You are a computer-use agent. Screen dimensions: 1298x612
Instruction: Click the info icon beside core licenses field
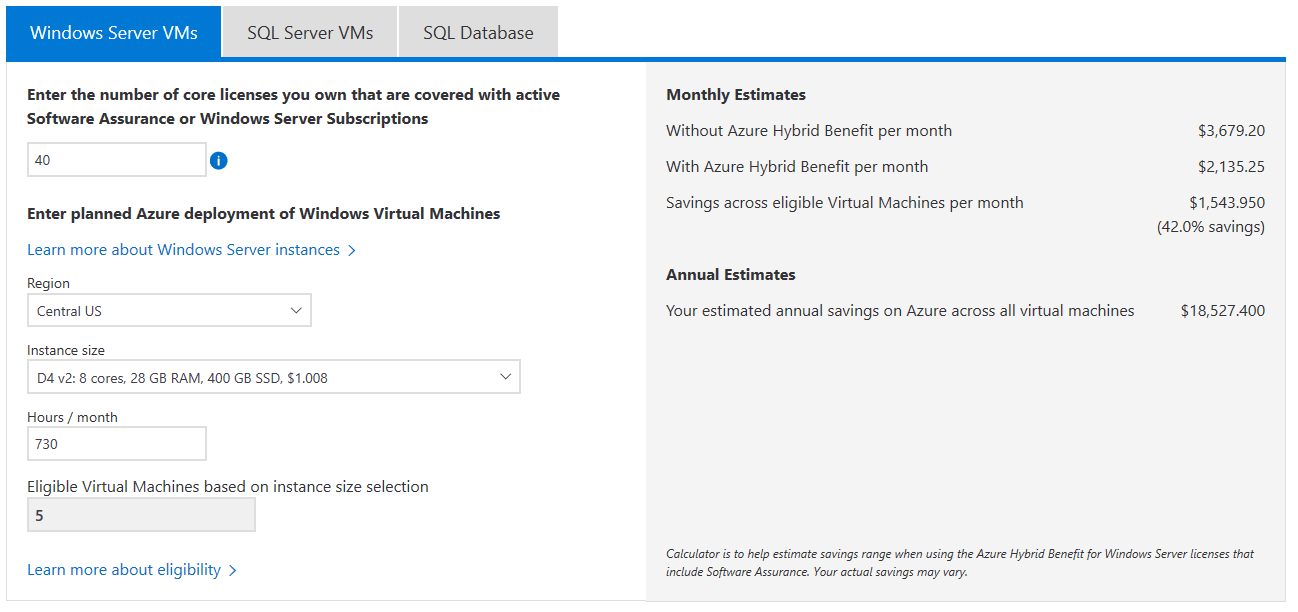pos(219,160)
